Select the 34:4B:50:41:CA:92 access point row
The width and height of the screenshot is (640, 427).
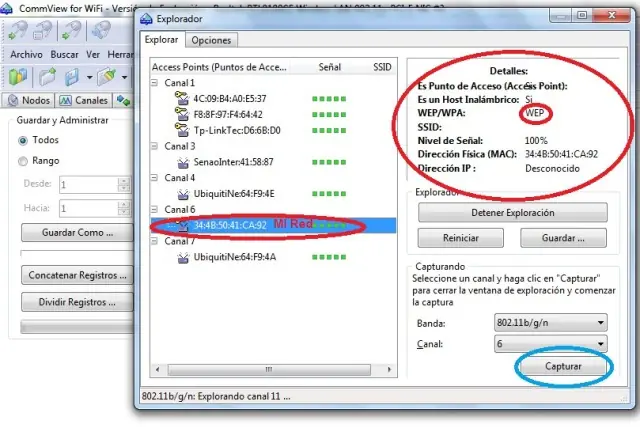[273, 225]
